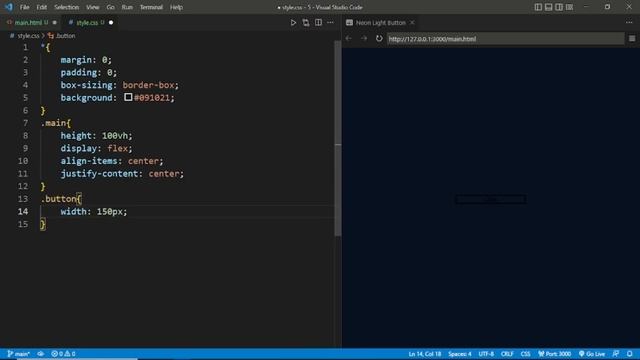Open the Selection menu

click(67, 7)
